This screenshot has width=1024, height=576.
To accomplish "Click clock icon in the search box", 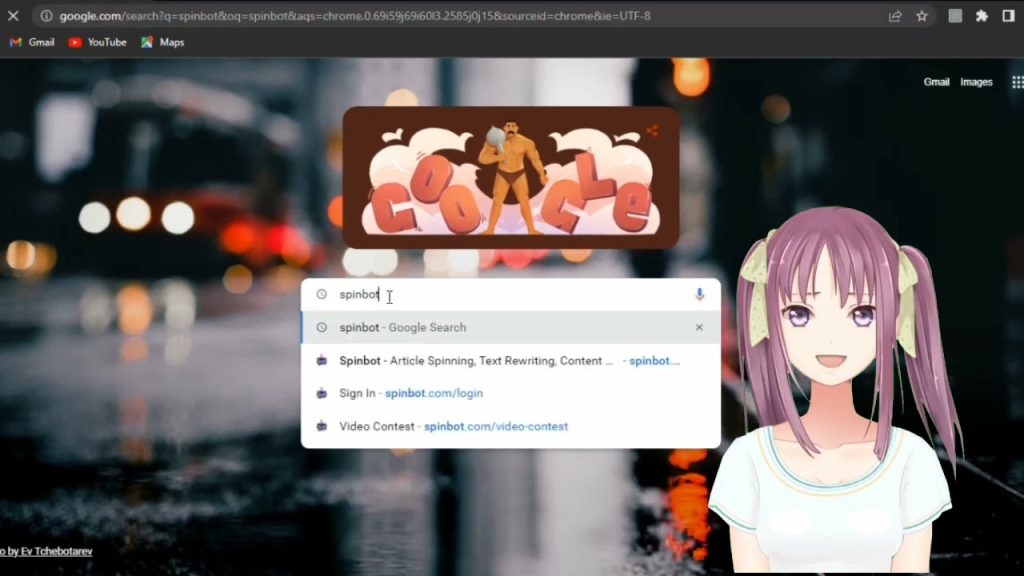I will [321, 295].
